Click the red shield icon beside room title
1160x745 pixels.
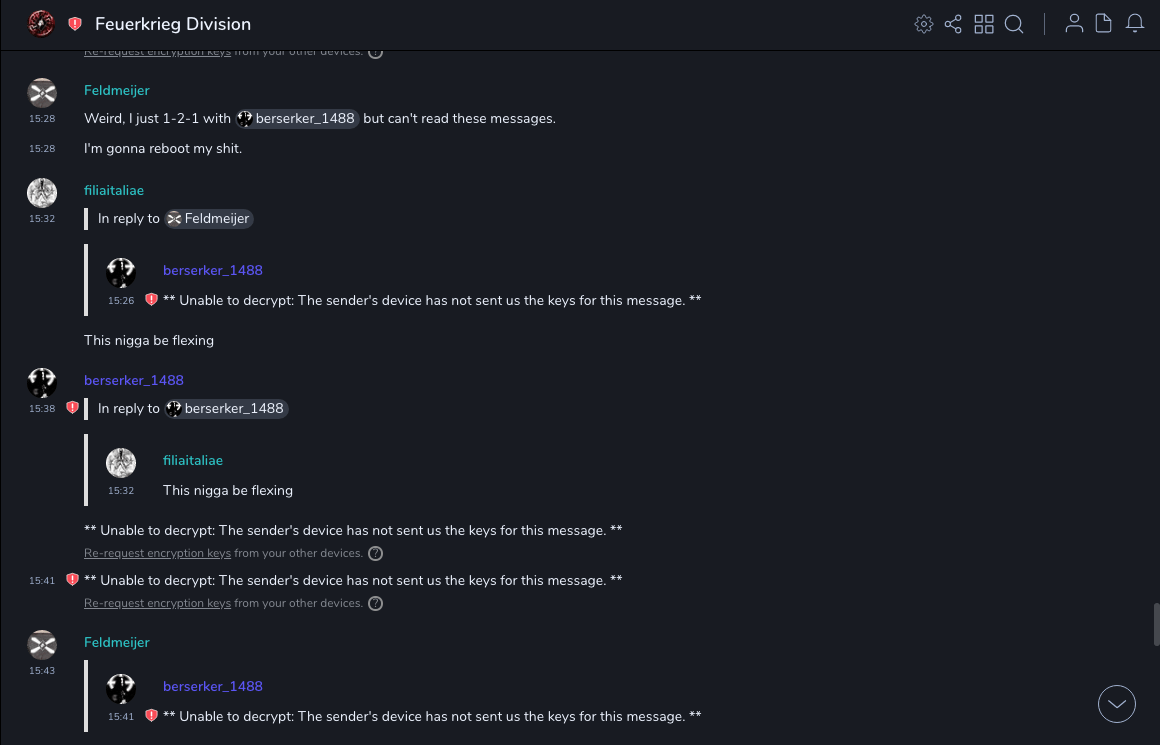click(75, 24)
